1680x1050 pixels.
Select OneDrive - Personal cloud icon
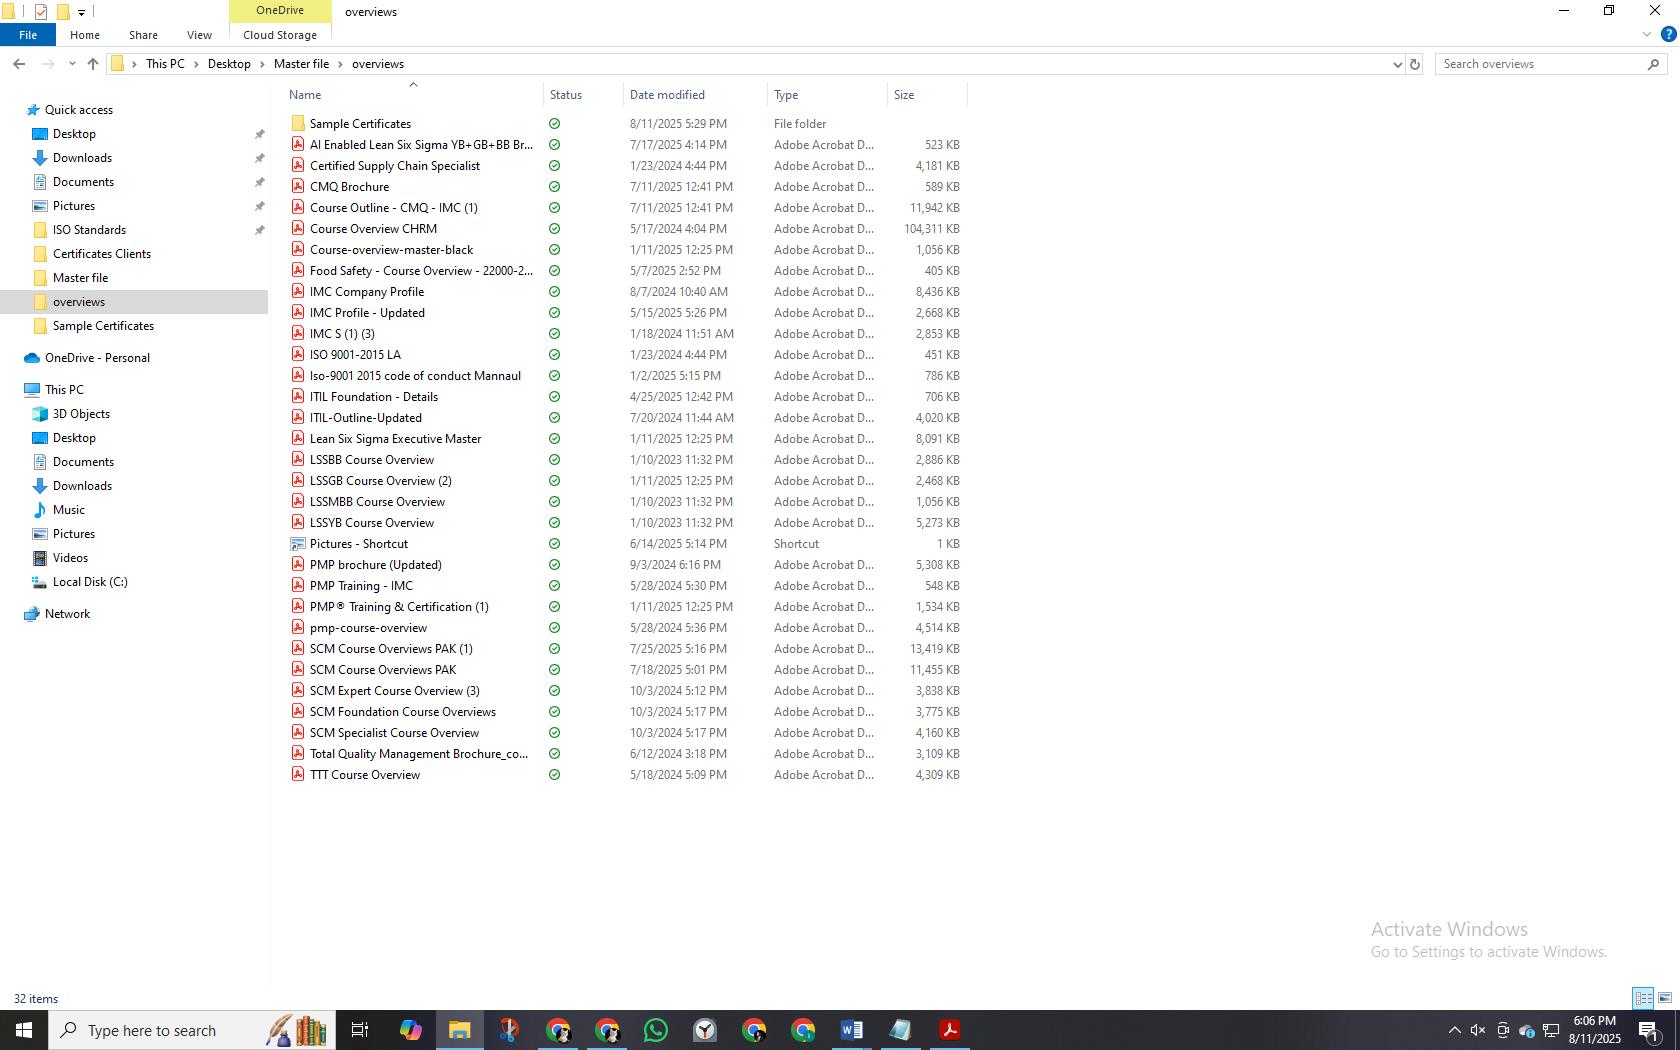click(x=32, y=358)
